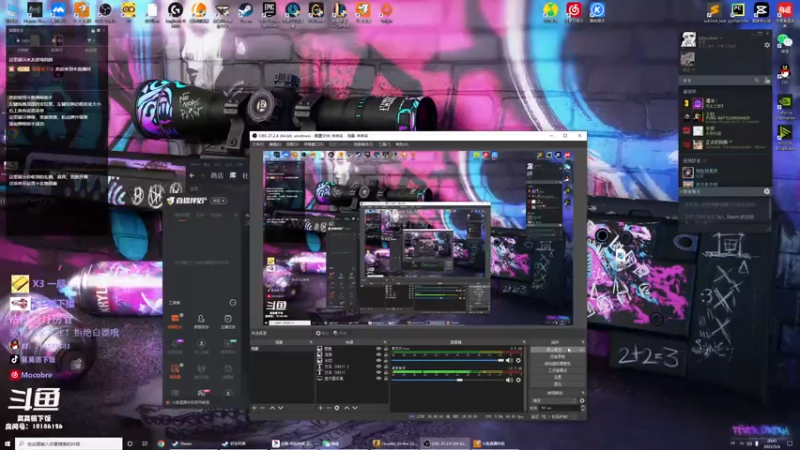Open source properties gear below sources list
Viewport: 800px width, 450px height.
pyautogui.click(x=337, y=408)
